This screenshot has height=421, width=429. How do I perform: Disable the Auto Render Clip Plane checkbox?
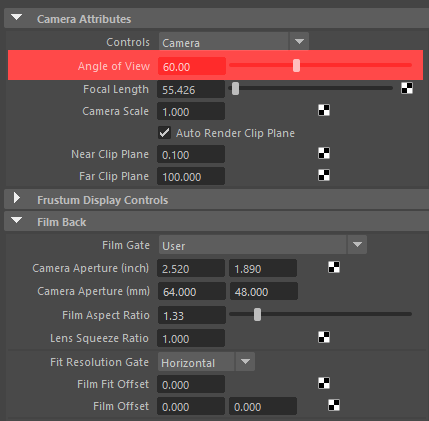pyautogui.click(x=164, y=133)
